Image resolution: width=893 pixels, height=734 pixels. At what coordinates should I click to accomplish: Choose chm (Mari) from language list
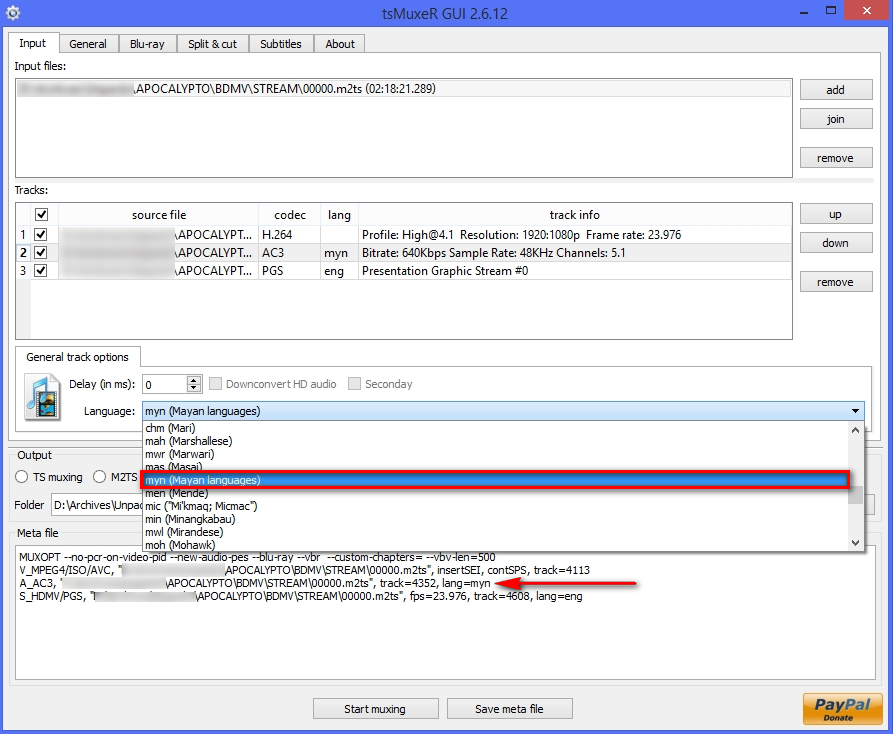[494, 428]
